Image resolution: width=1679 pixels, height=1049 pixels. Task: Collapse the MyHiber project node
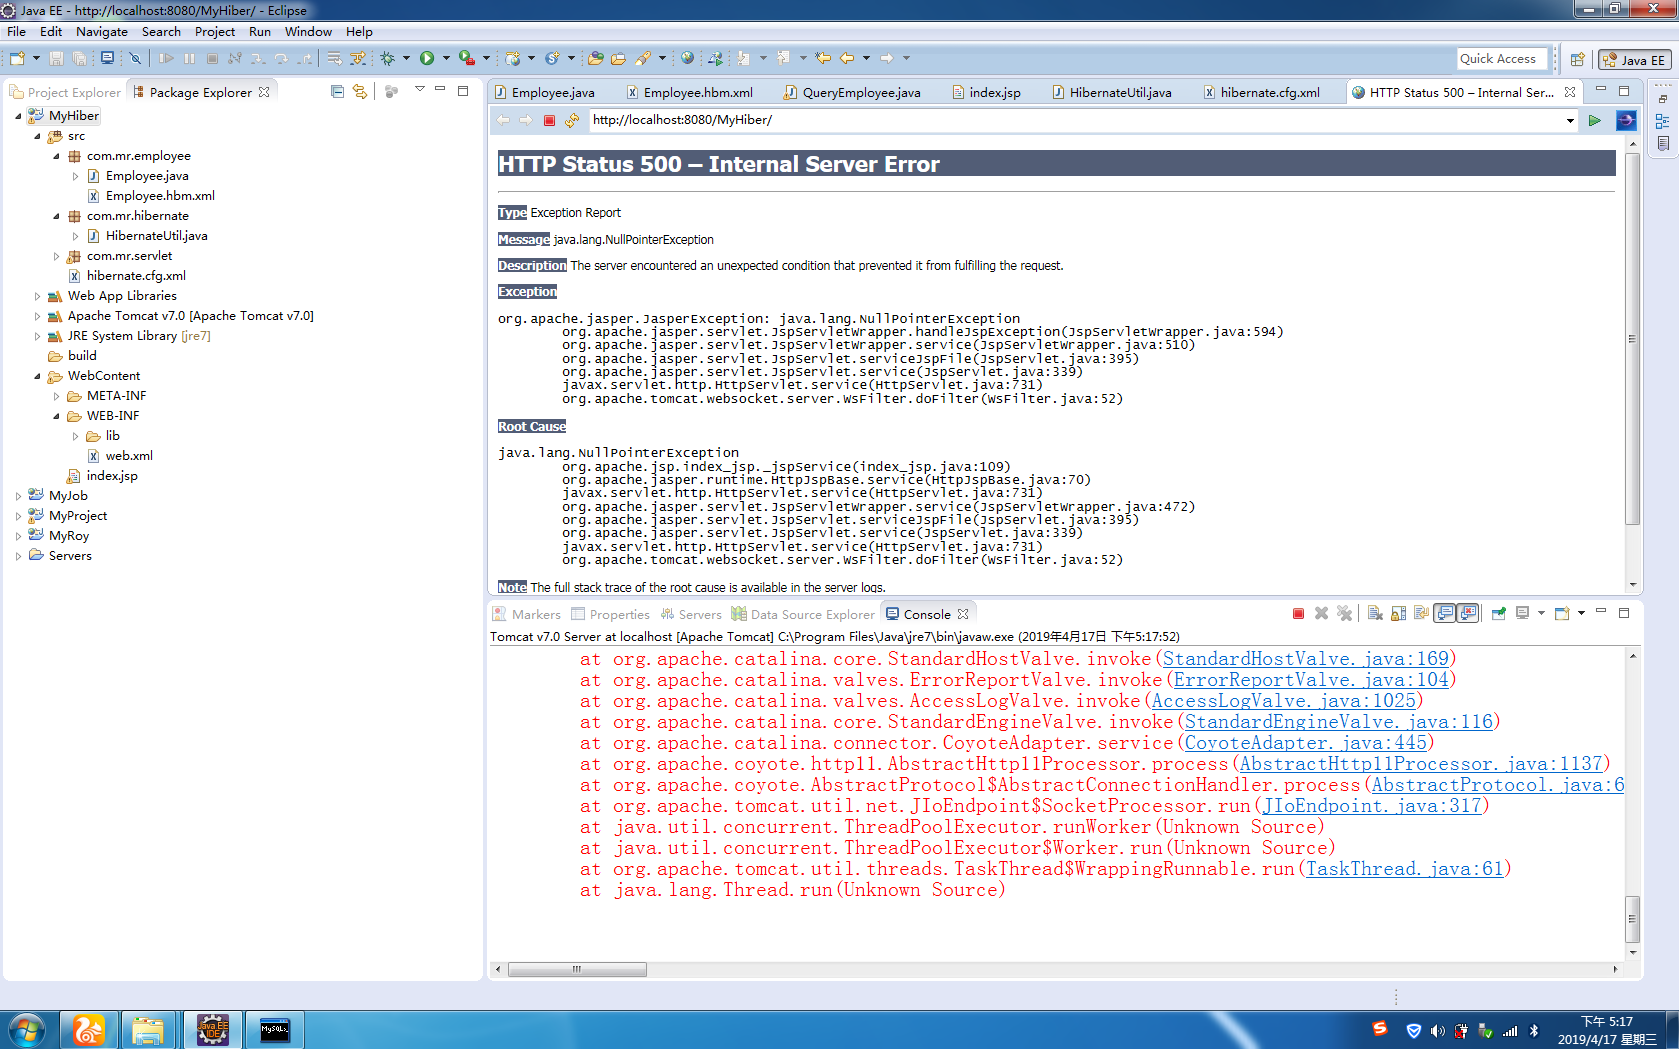tap(18, 116)
